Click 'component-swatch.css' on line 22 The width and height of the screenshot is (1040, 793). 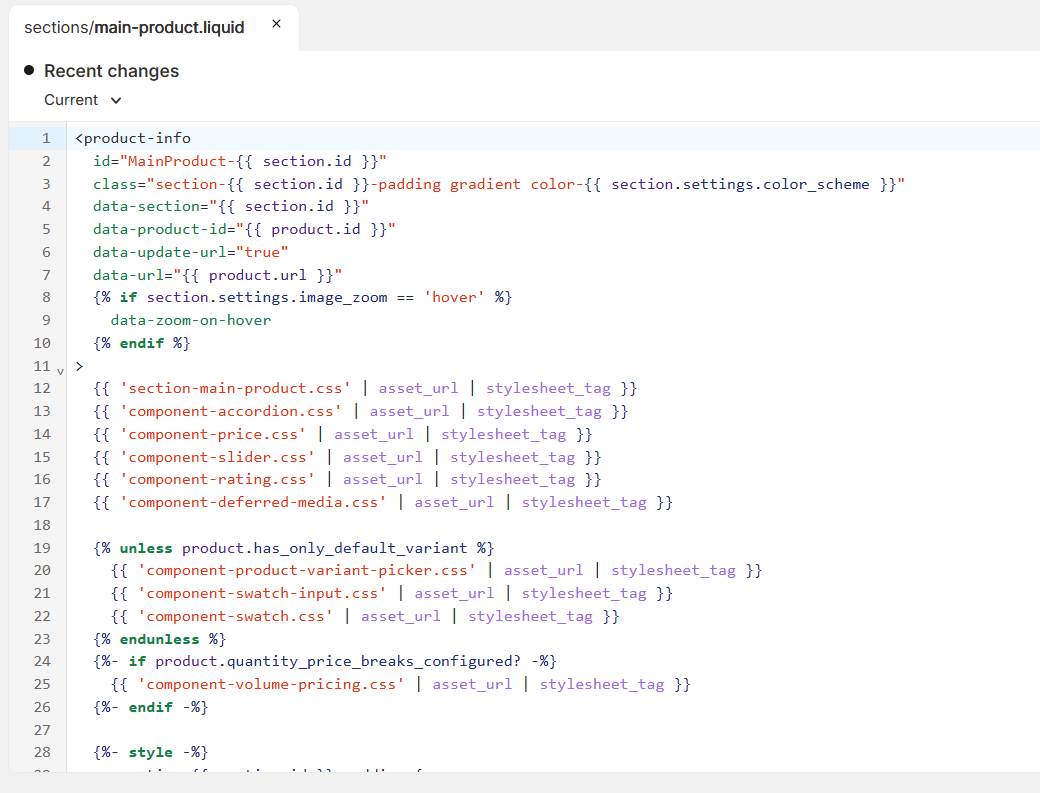235,617
